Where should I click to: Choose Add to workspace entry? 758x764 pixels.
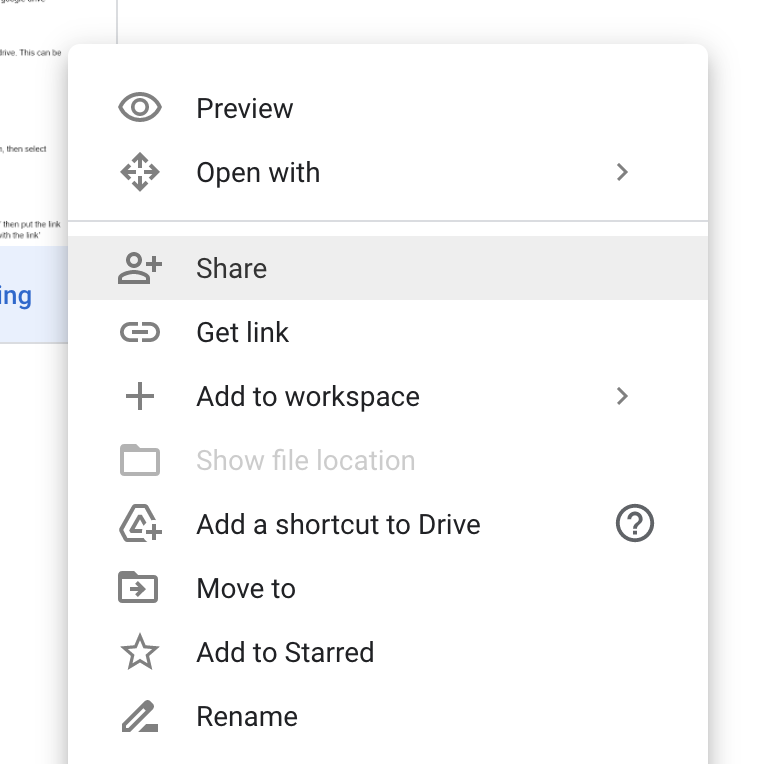point(388,396)
